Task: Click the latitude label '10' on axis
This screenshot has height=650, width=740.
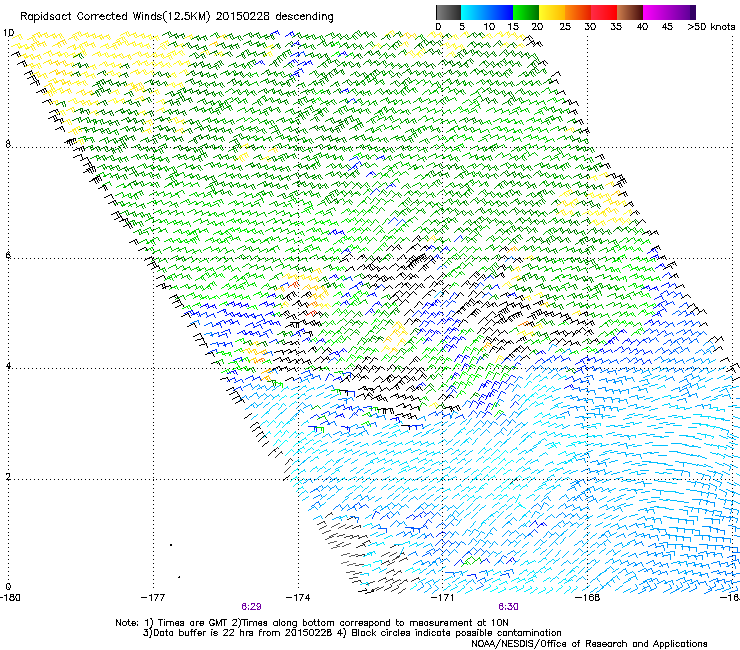Action: (8, 33)
